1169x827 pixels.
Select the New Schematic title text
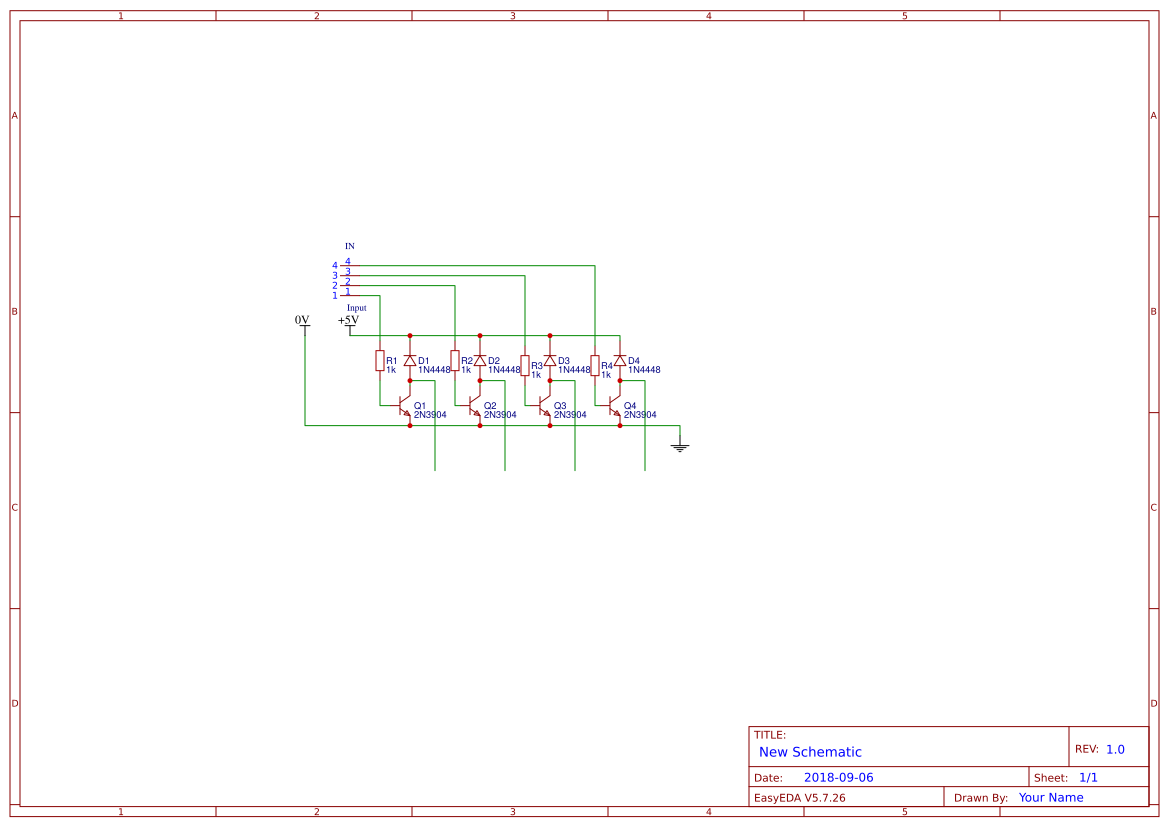pos(808,752)
